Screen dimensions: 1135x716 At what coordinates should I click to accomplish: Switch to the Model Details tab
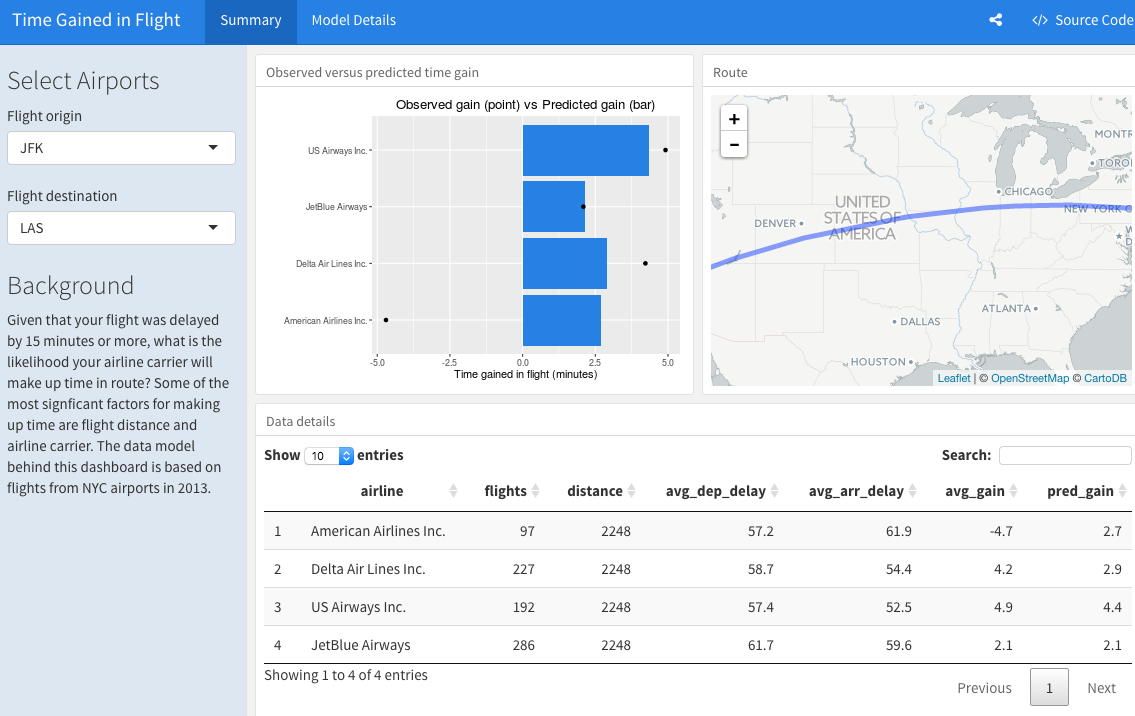pos(353,20)
